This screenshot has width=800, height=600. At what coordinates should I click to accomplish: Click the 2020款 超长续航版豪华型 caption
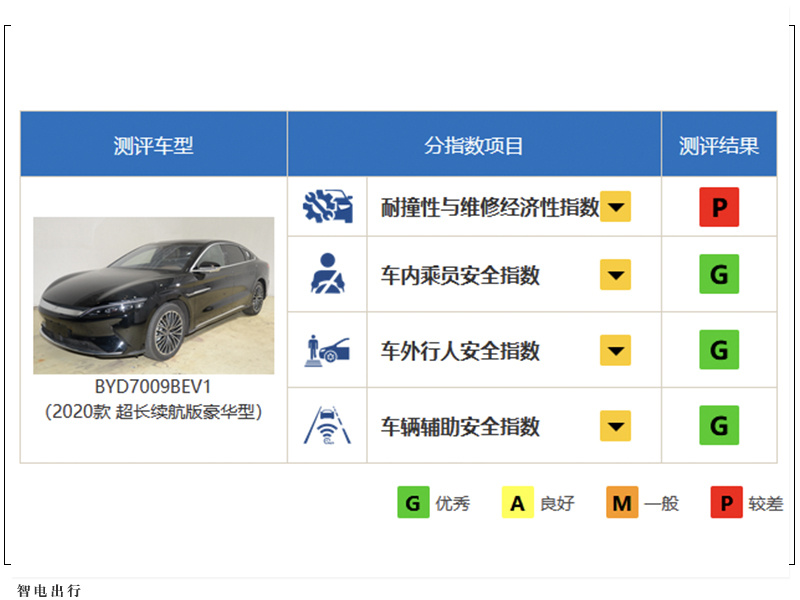pyautogui.click(x=154, y=412)
